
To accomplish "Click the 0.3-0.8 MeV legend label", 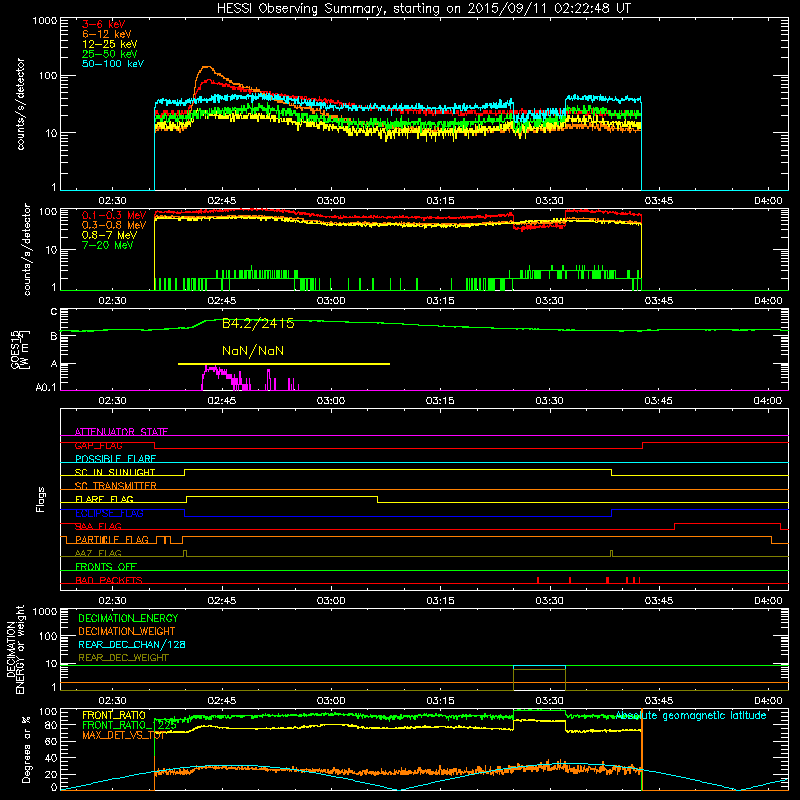I will 114,225.
